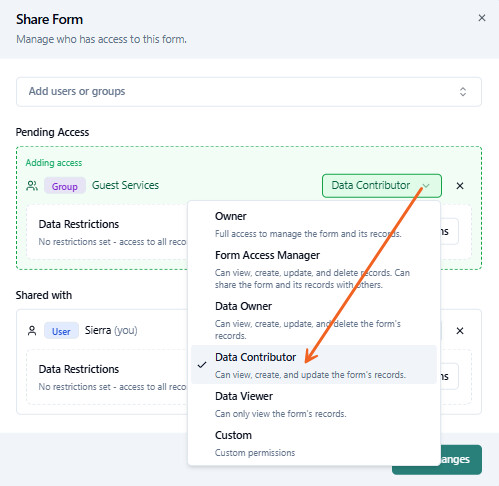Image resolution: width=499 pixels, height=486 pixels.
Task: Remove Guest Services pending access
Action: point(460,186)
